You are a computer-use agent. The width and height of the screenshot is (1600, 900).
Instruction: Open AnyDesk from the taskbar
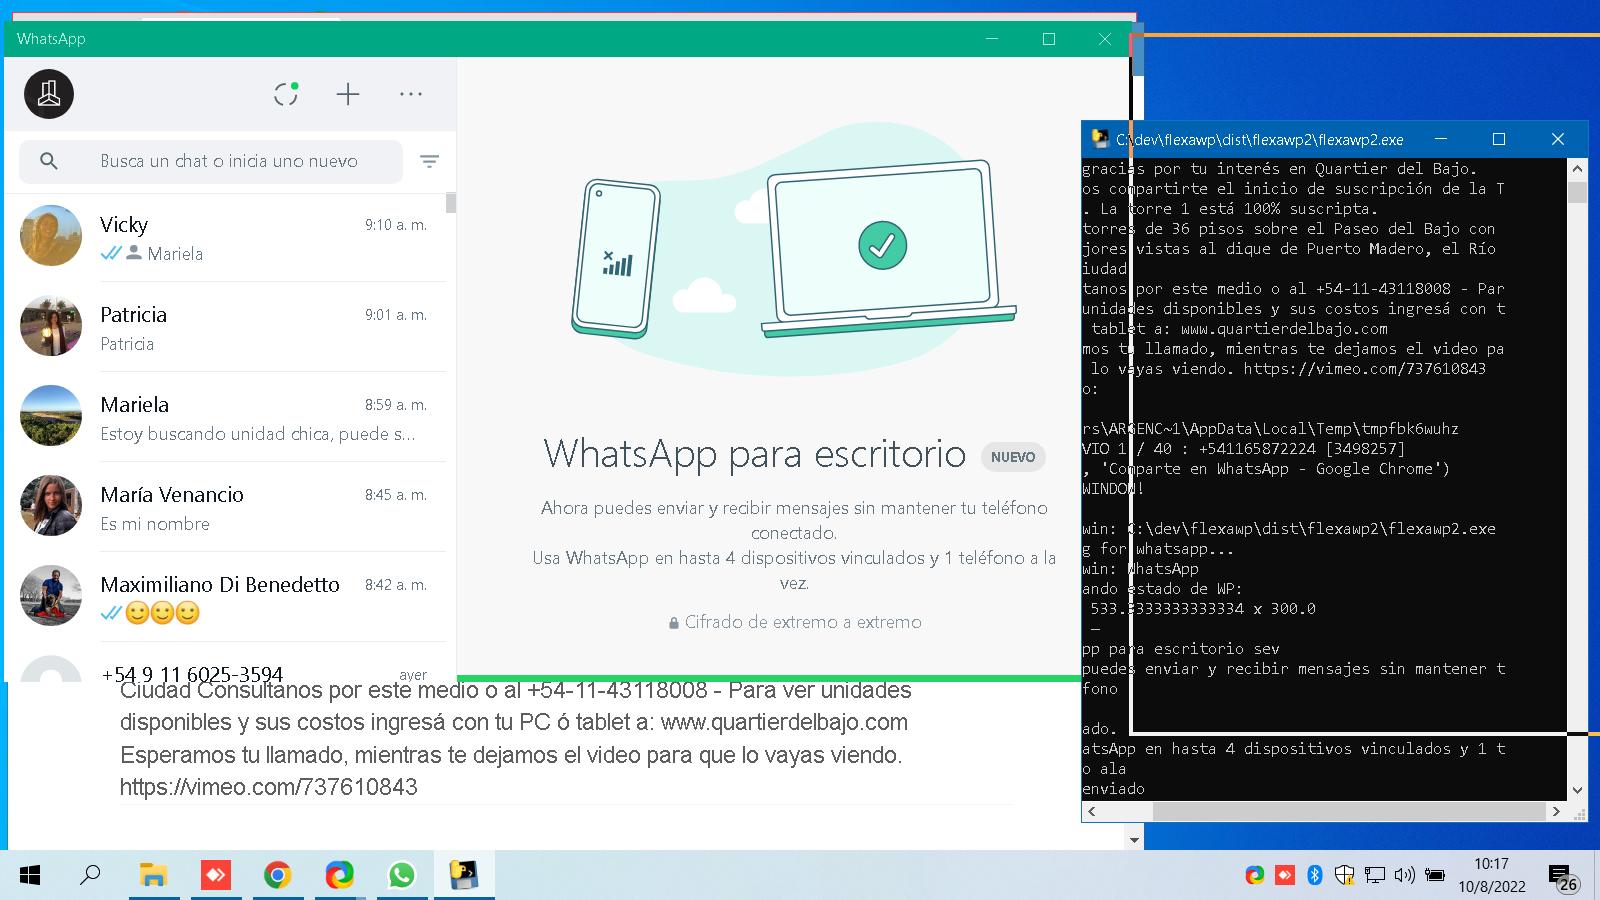215,876
